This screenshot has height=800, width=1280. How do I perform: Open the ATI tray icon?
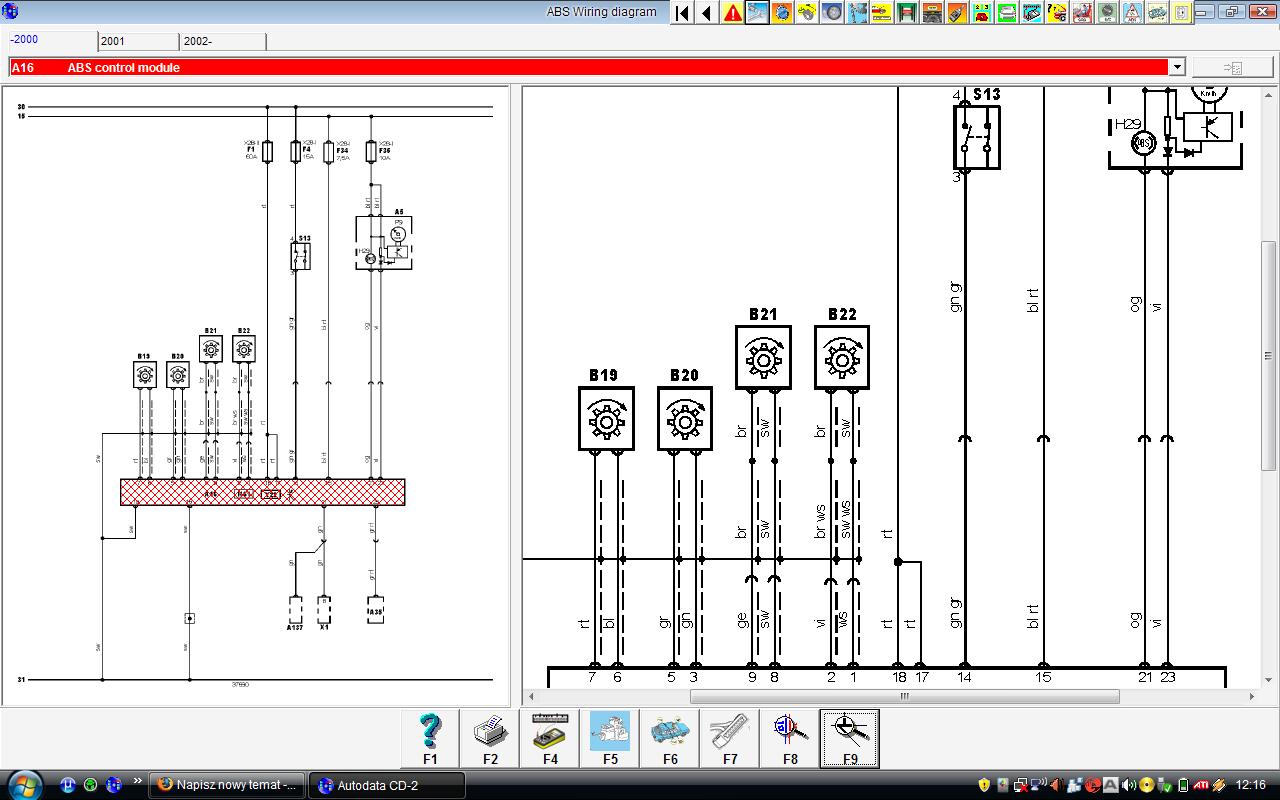pyautogui.click(x=1201, y=785)
